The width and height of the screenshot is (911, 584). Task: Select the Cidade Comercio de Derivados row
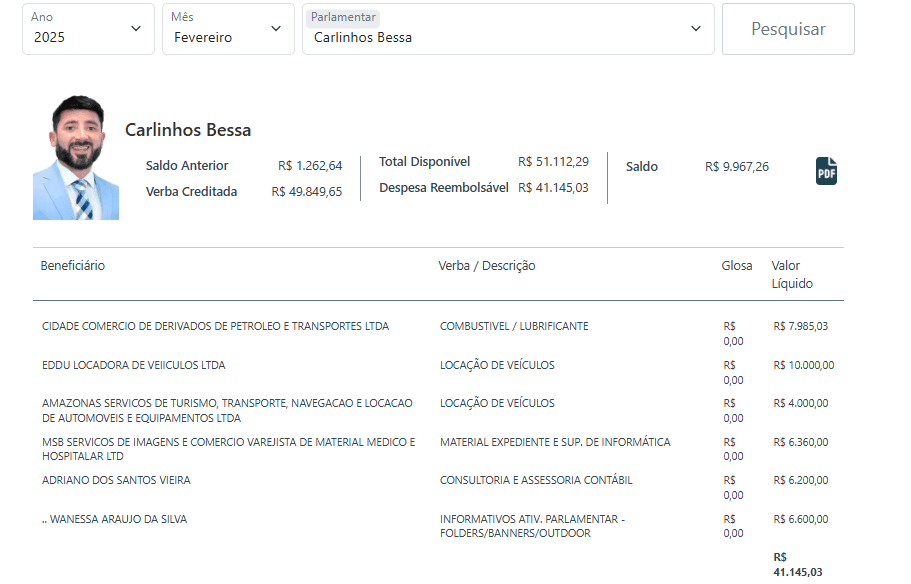click(x=215, y=327)
